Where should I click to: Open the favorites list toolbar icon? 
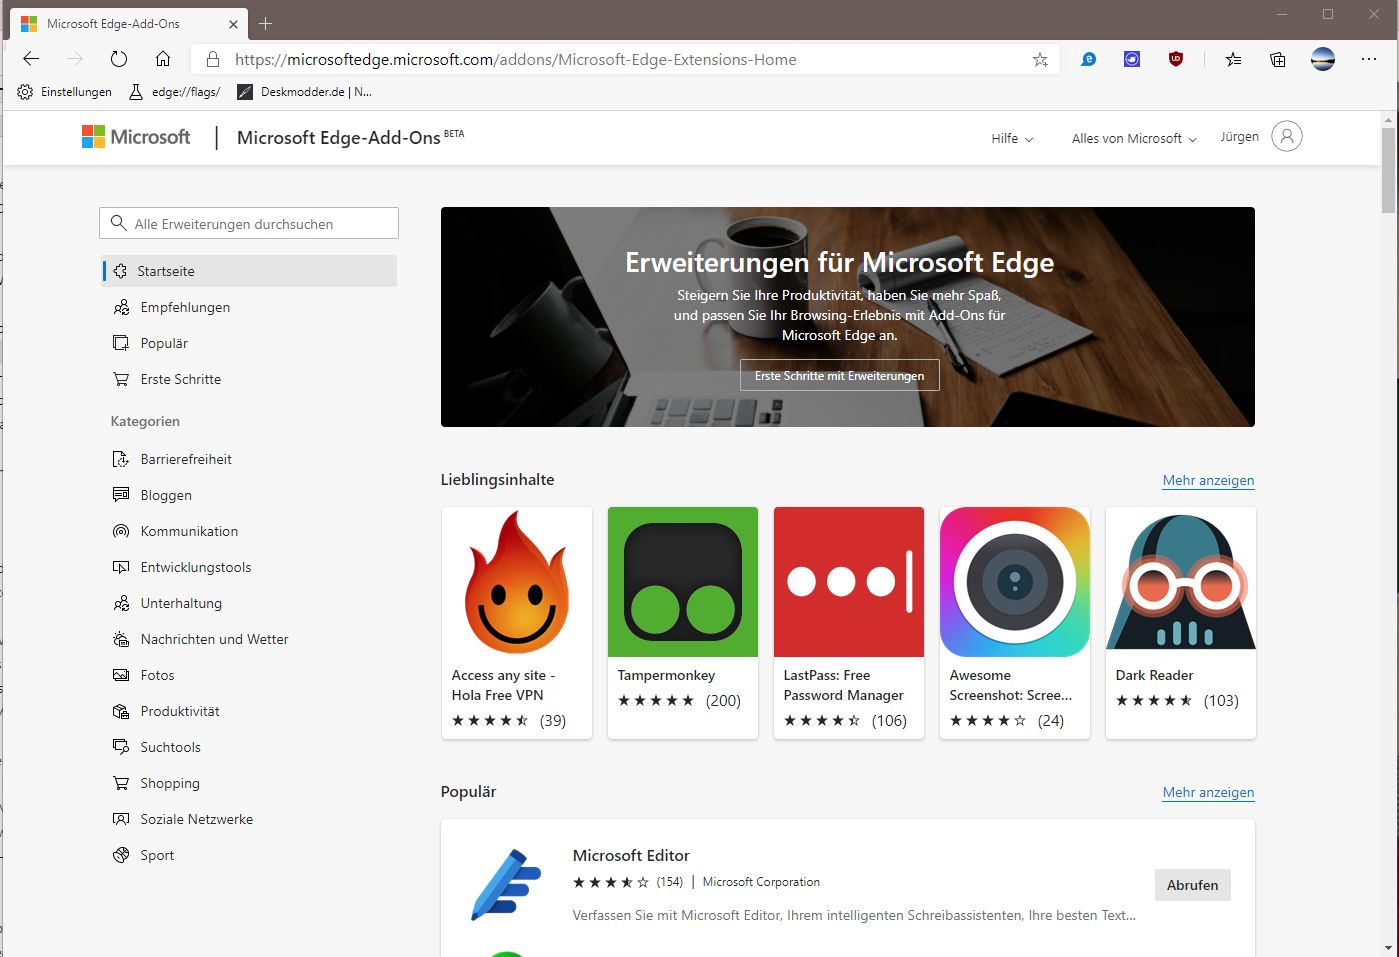tap(1233, 59)
